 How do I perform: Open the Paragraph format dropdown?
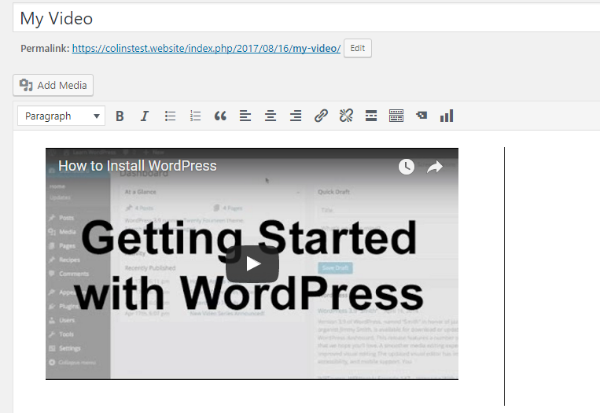point(61,116)
